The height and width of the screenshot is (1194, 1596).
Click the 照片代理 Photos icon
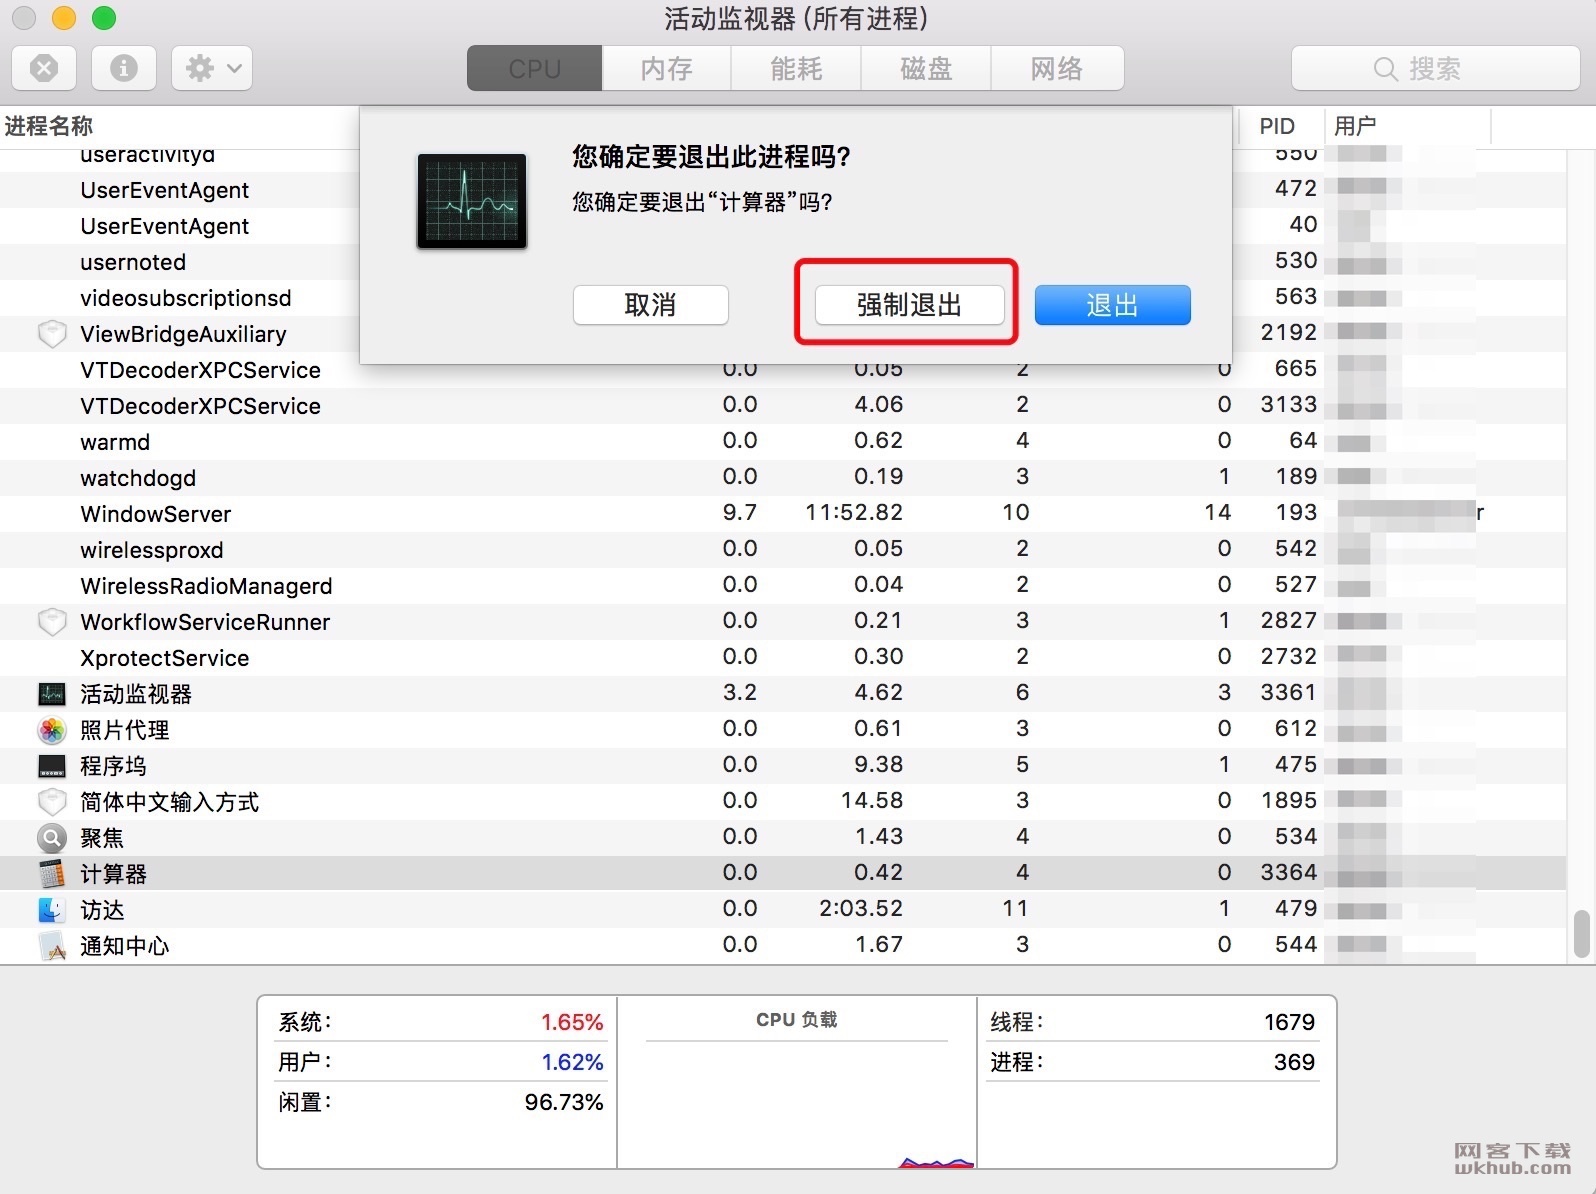52,730
